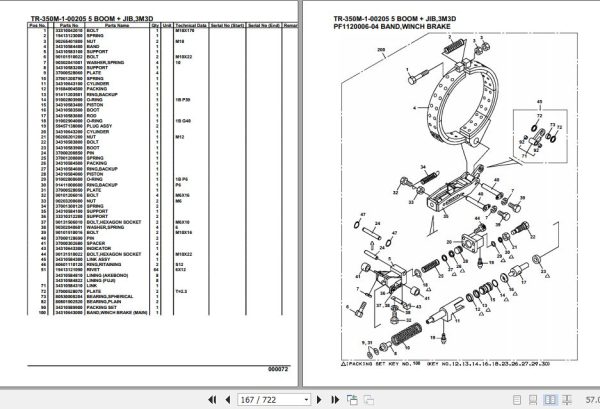Click the packing set key note below the diagram
The image size is (600, 409).
click(x=445, y=364)
